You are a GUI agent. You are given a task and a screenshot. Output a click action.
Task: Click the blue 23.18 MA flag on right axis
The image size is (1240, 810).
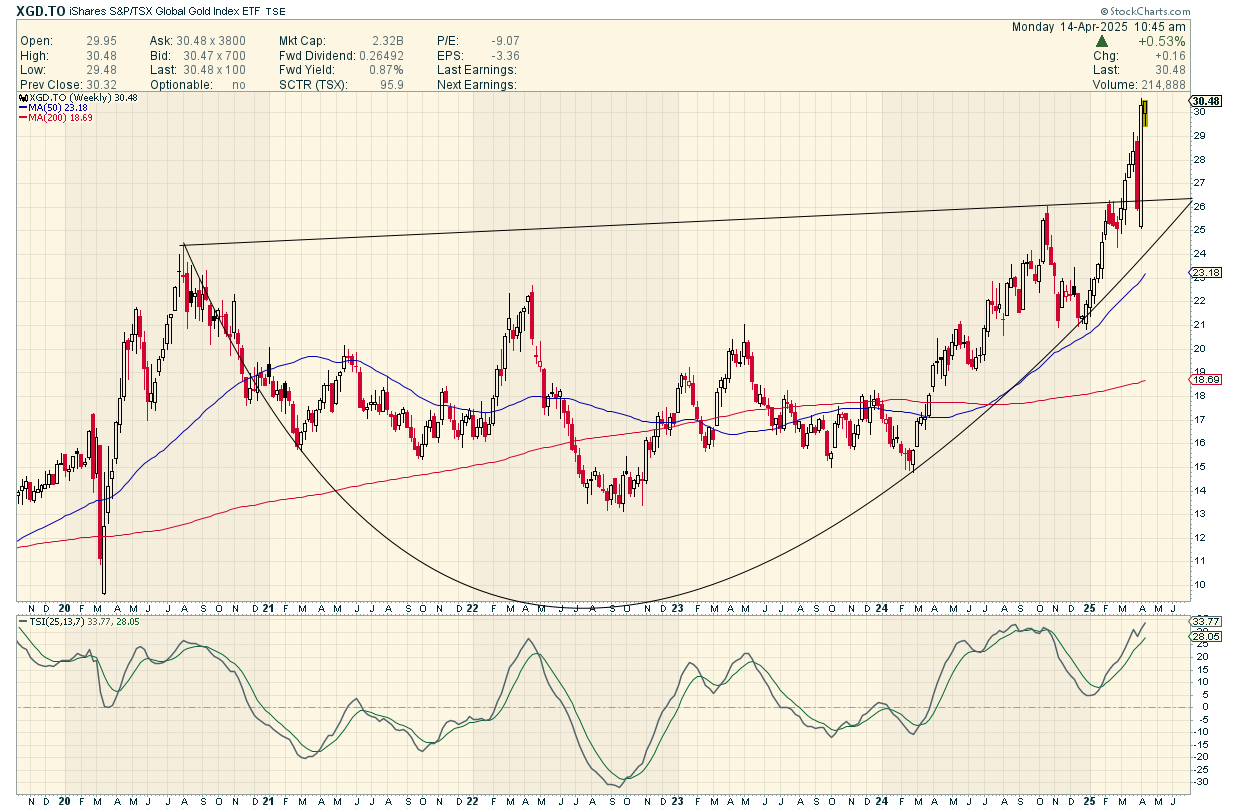1207,272
